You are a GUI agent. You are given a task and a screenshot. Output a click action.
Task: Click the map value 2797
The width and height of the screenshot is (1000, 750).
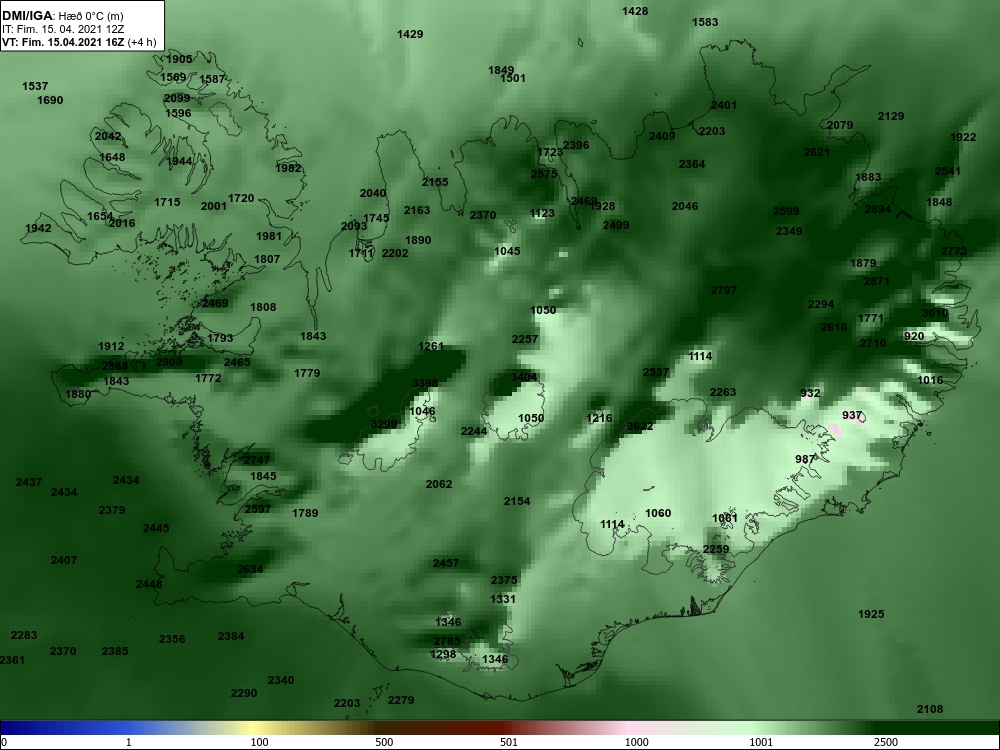[724, 290]
